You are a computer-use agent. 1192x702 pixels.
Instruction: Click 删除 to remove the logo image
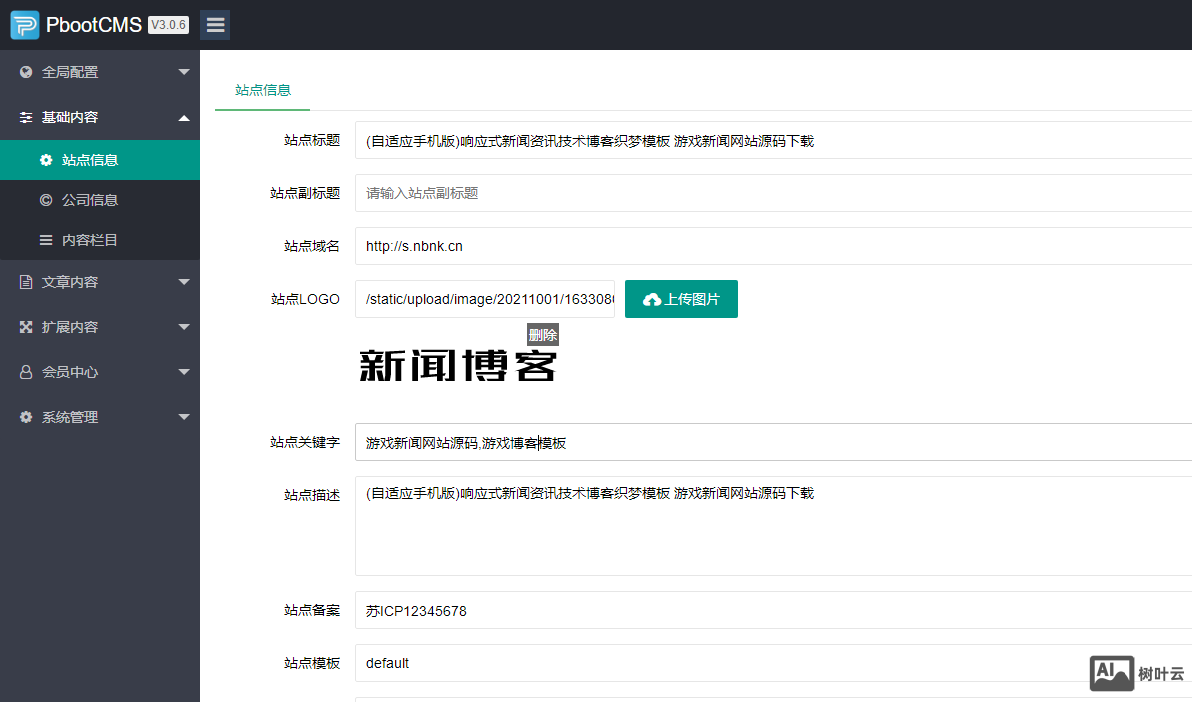tap(543, 335)
